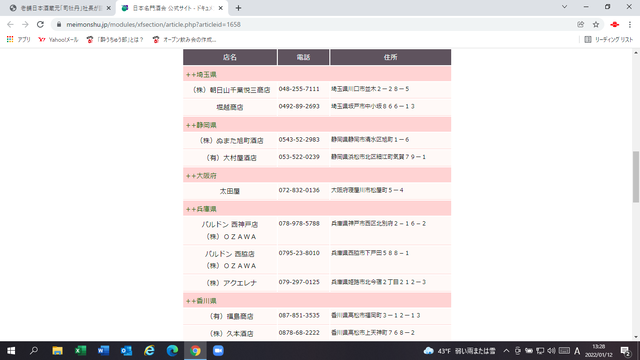The image size is (640, 360).
Task: Open the Yahoo!メール bookmark
Action: point(58,40)
